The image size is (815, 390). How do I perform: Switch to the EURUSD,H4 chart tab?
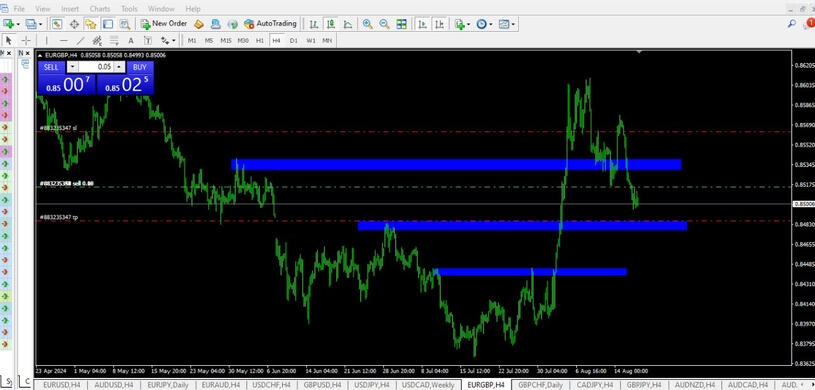[62, 385]
